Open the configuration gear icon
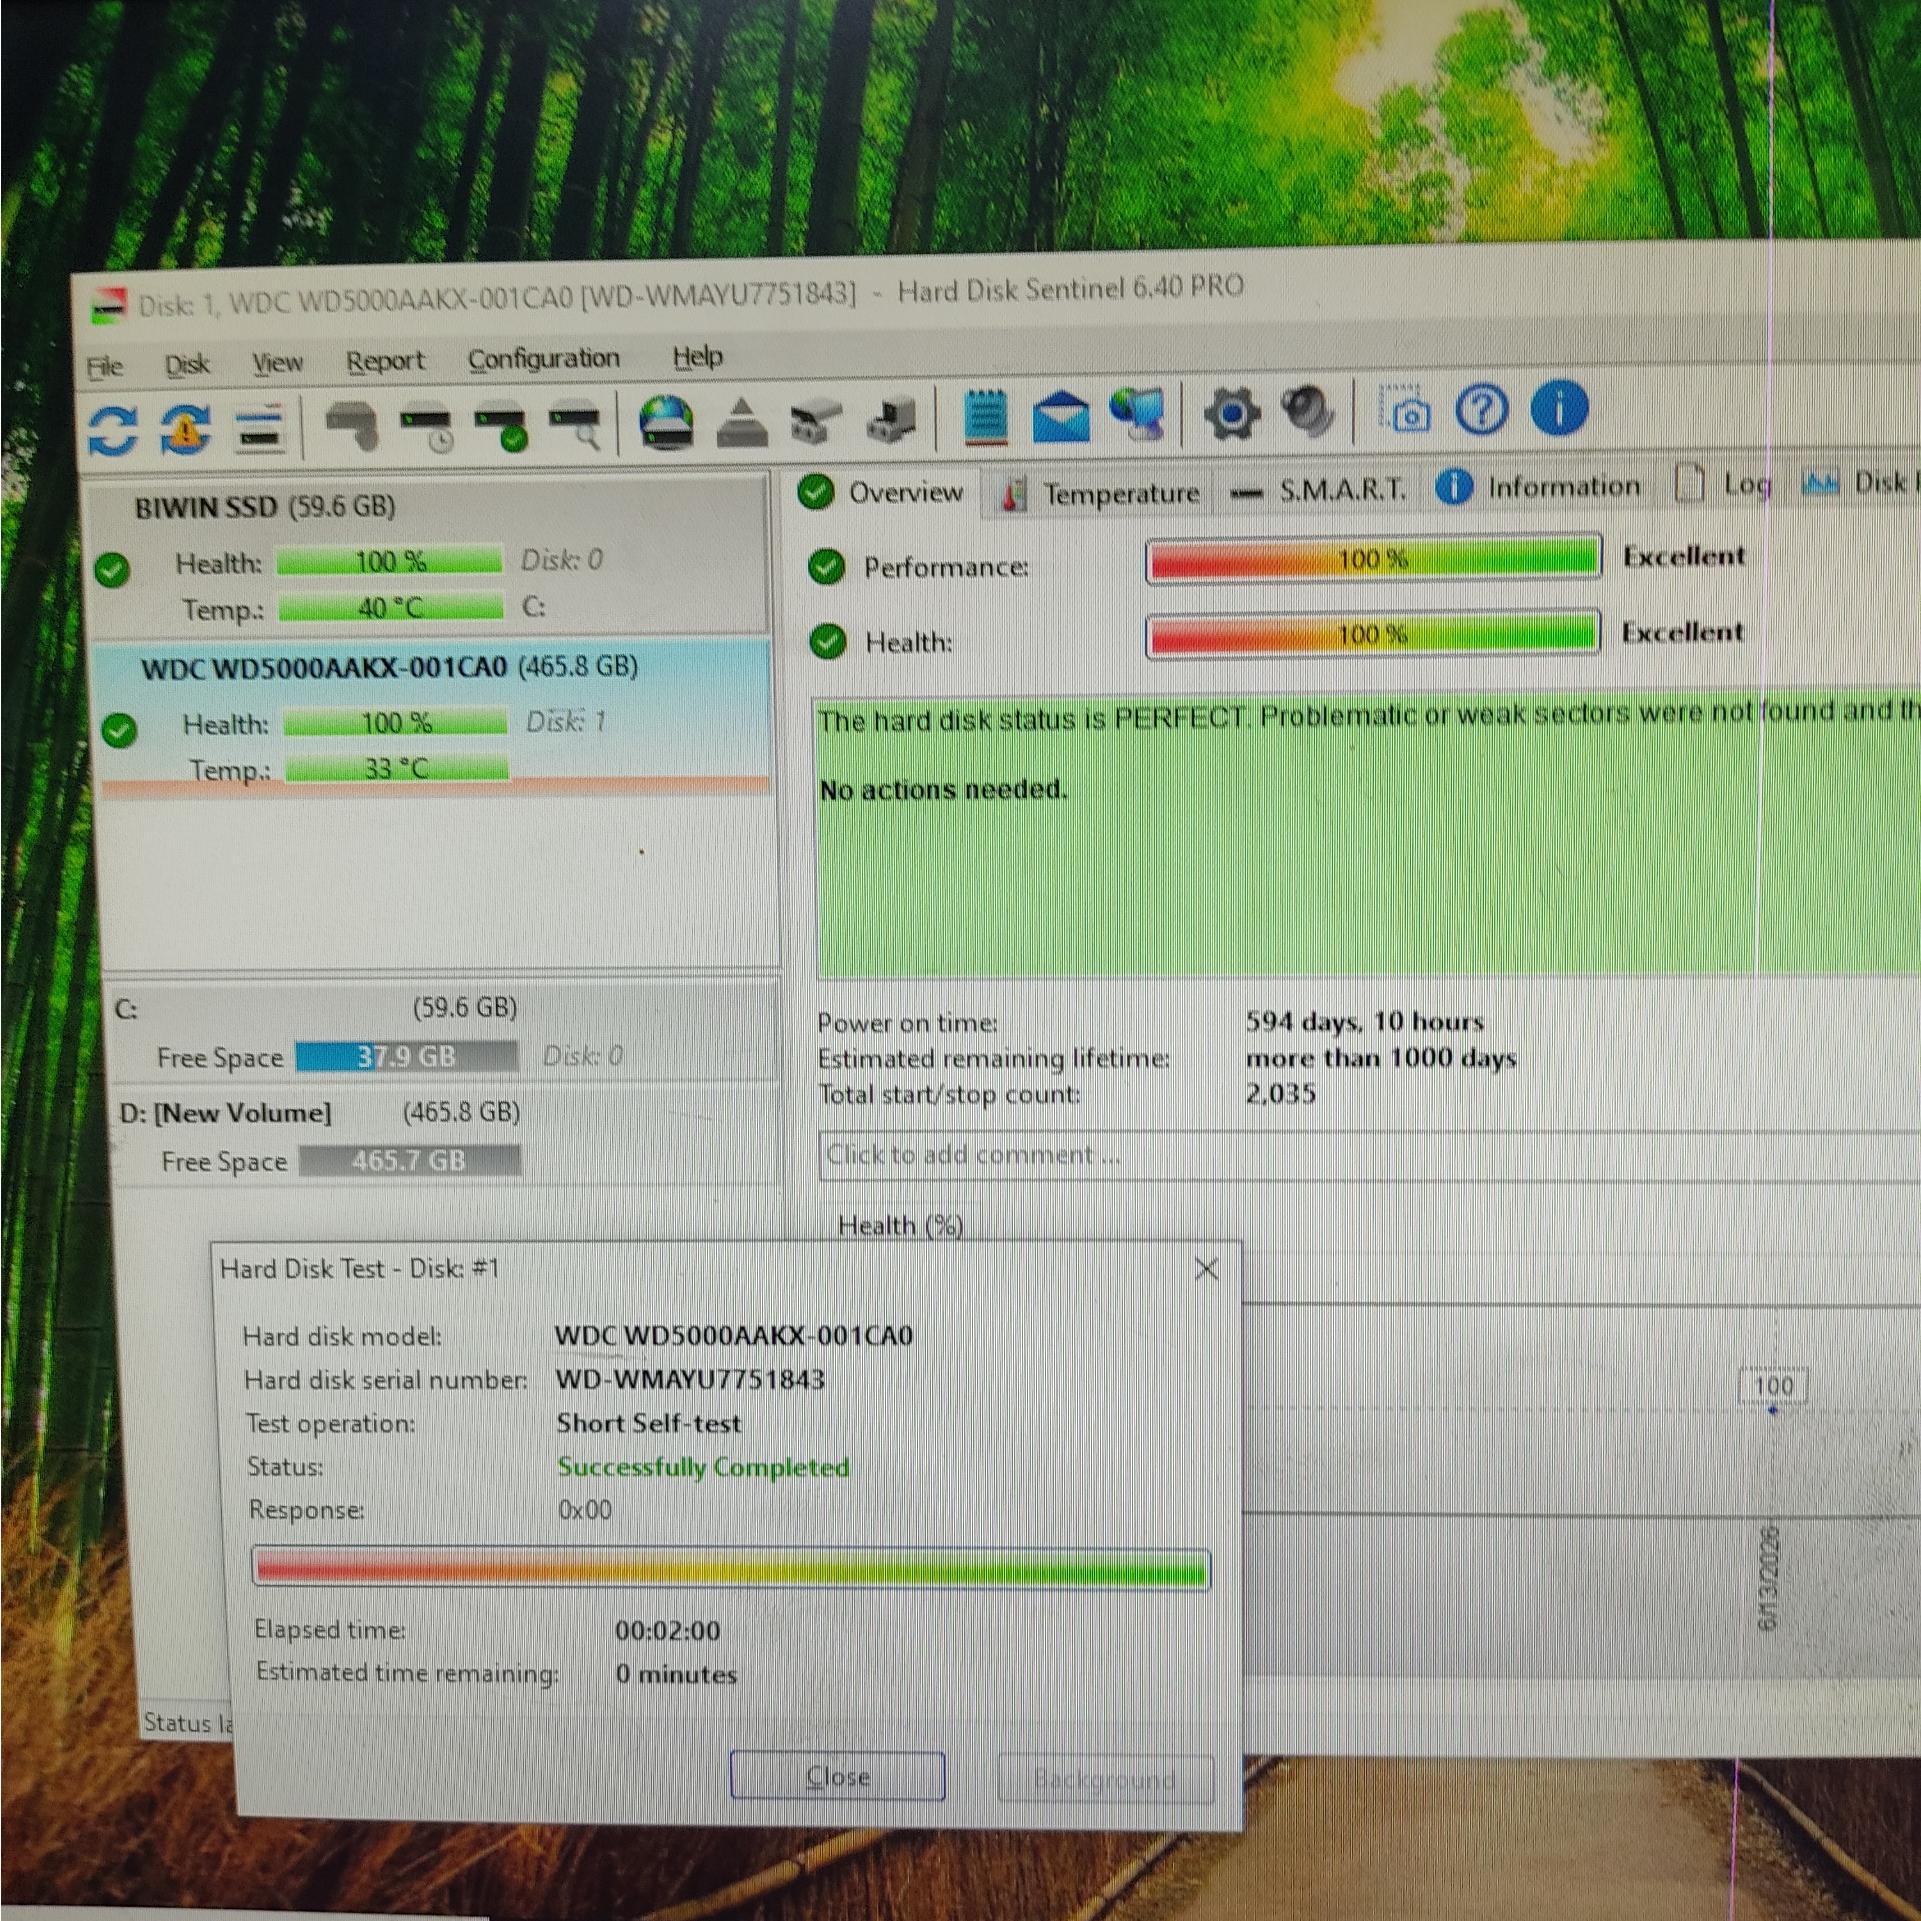This screenshot has height=1921, width=1921. pos(1231,412)
